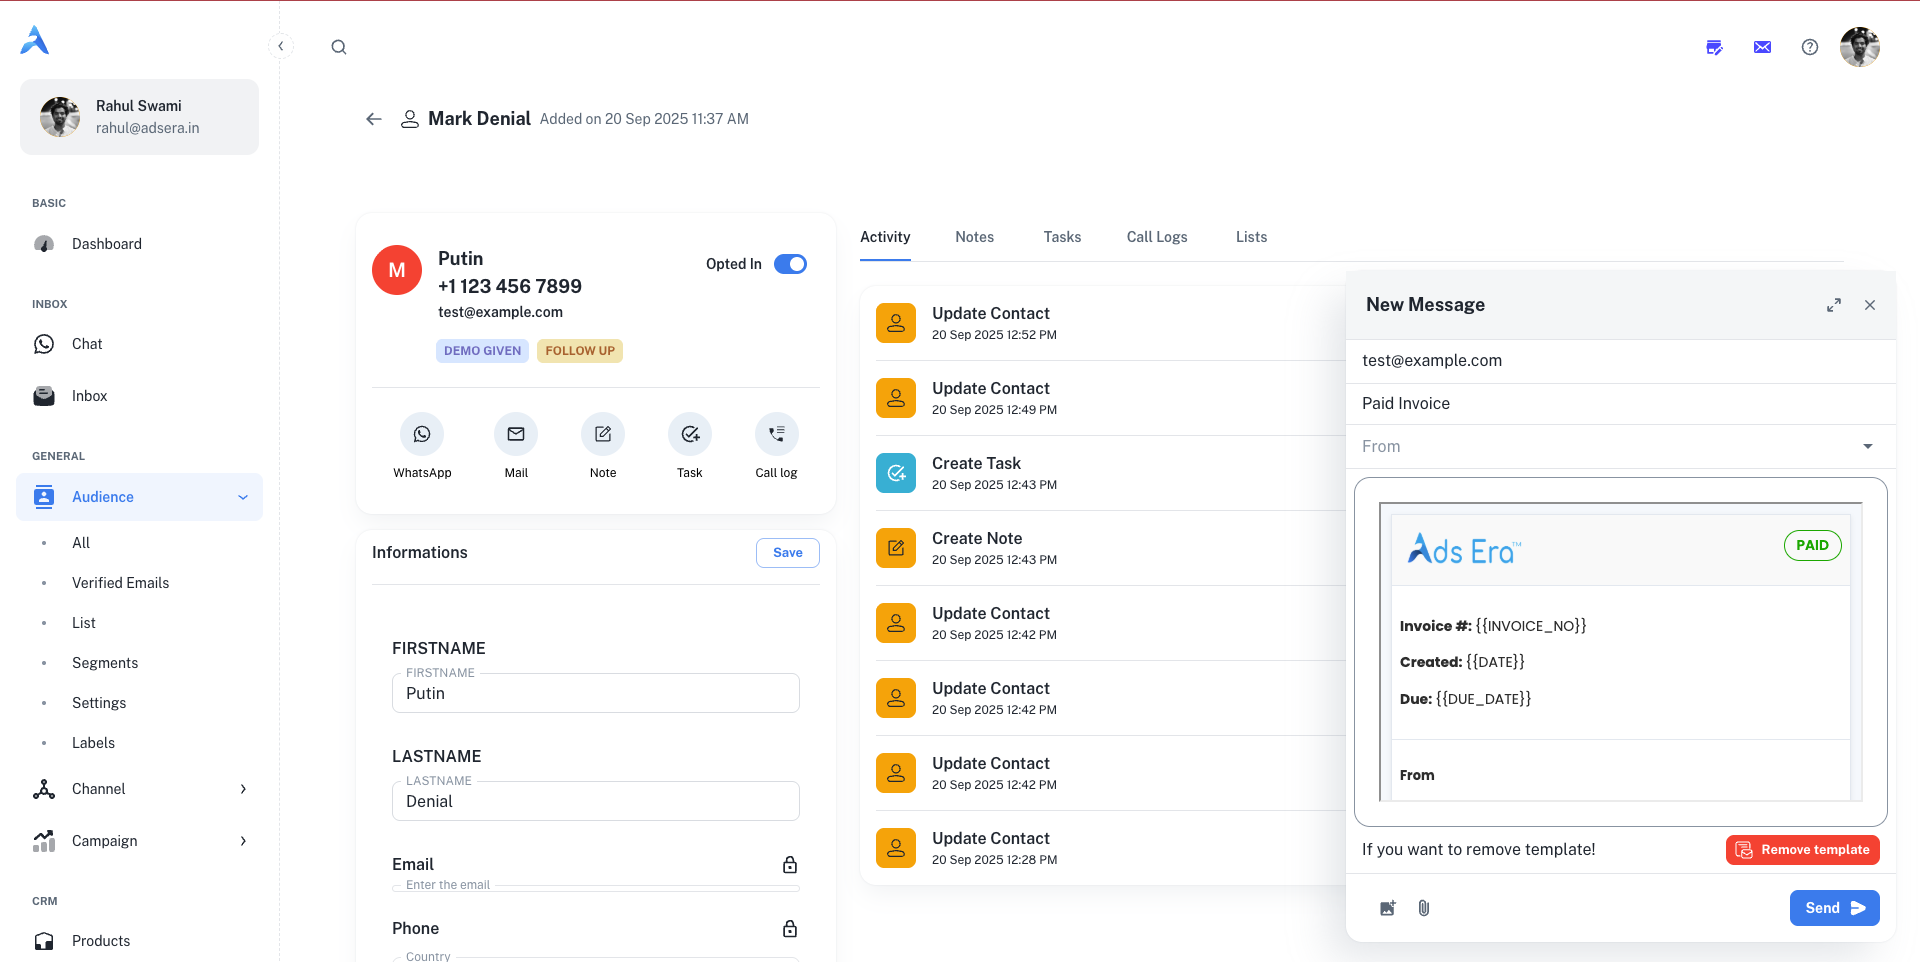Click the search magnifier icon
The height and width of the screenshot is (962, 1920).
(x=339, y=47)
